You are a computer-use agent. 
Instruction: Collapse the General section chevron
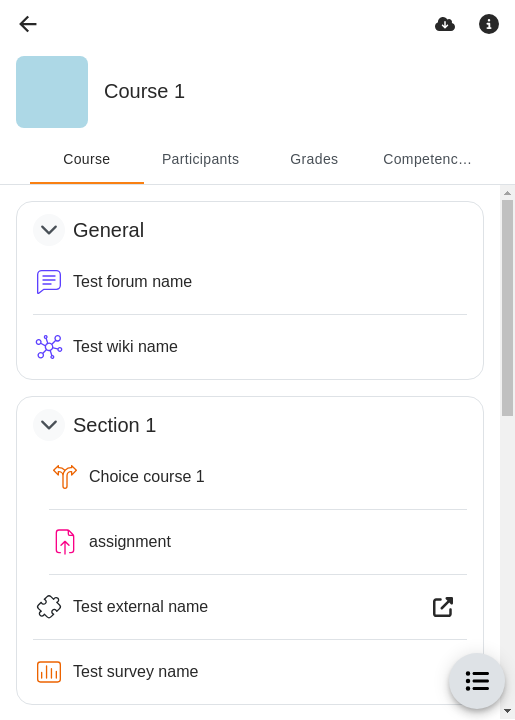point(49,230)
